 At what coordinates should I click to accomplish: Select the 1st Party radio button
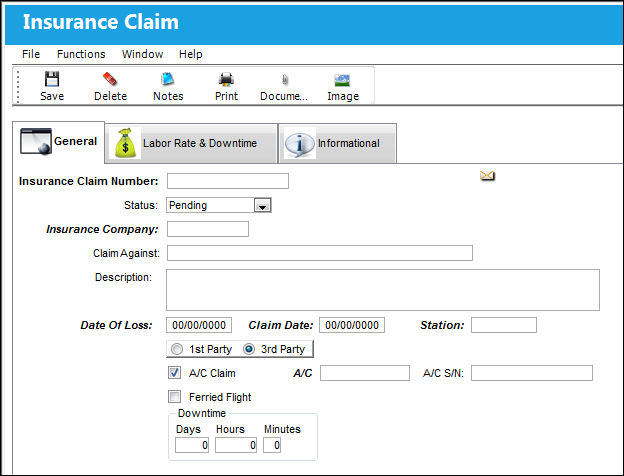pos(177,349)
